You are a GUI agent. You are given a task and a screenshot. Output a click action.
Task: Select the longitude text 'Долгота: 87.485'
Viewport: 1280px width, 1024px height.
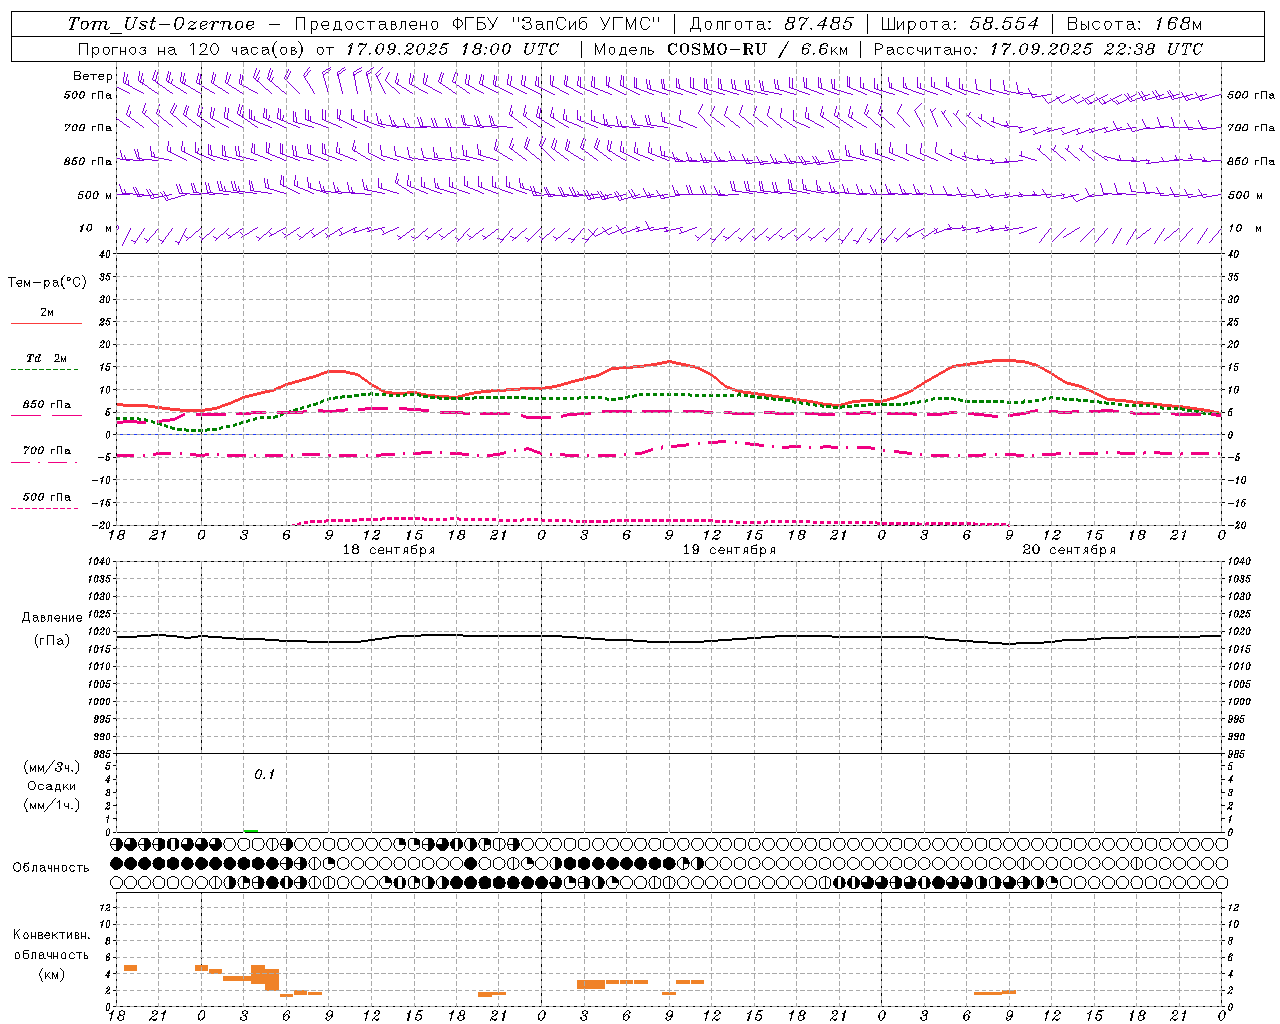click(772, 24)
